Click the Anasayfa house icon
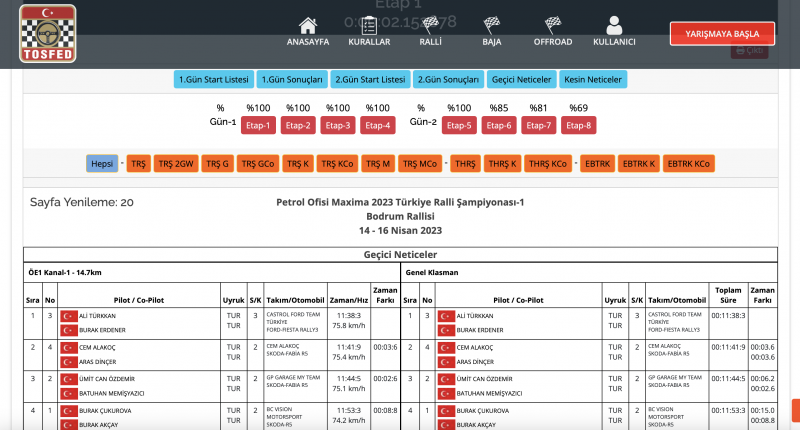Screen dimensions: 800x430 pyautogui.click(x=308, y=25)
